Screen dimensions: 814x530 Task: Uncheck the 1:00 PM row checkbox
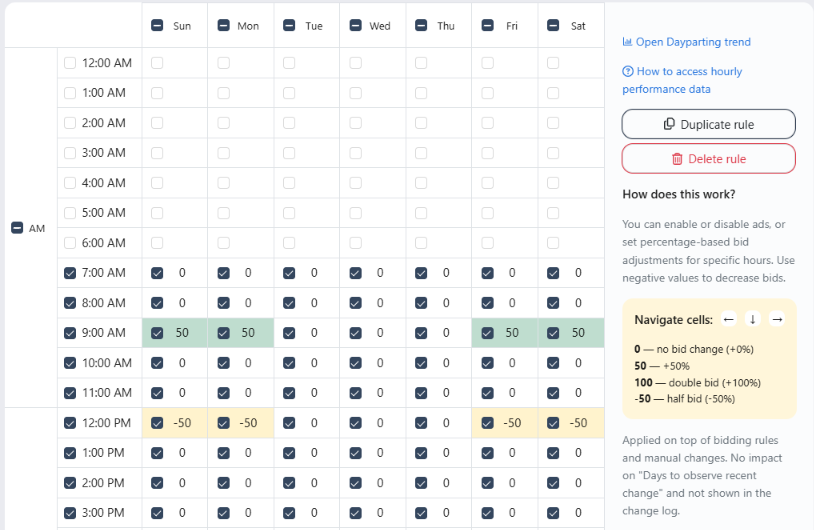tap(70, 453)
